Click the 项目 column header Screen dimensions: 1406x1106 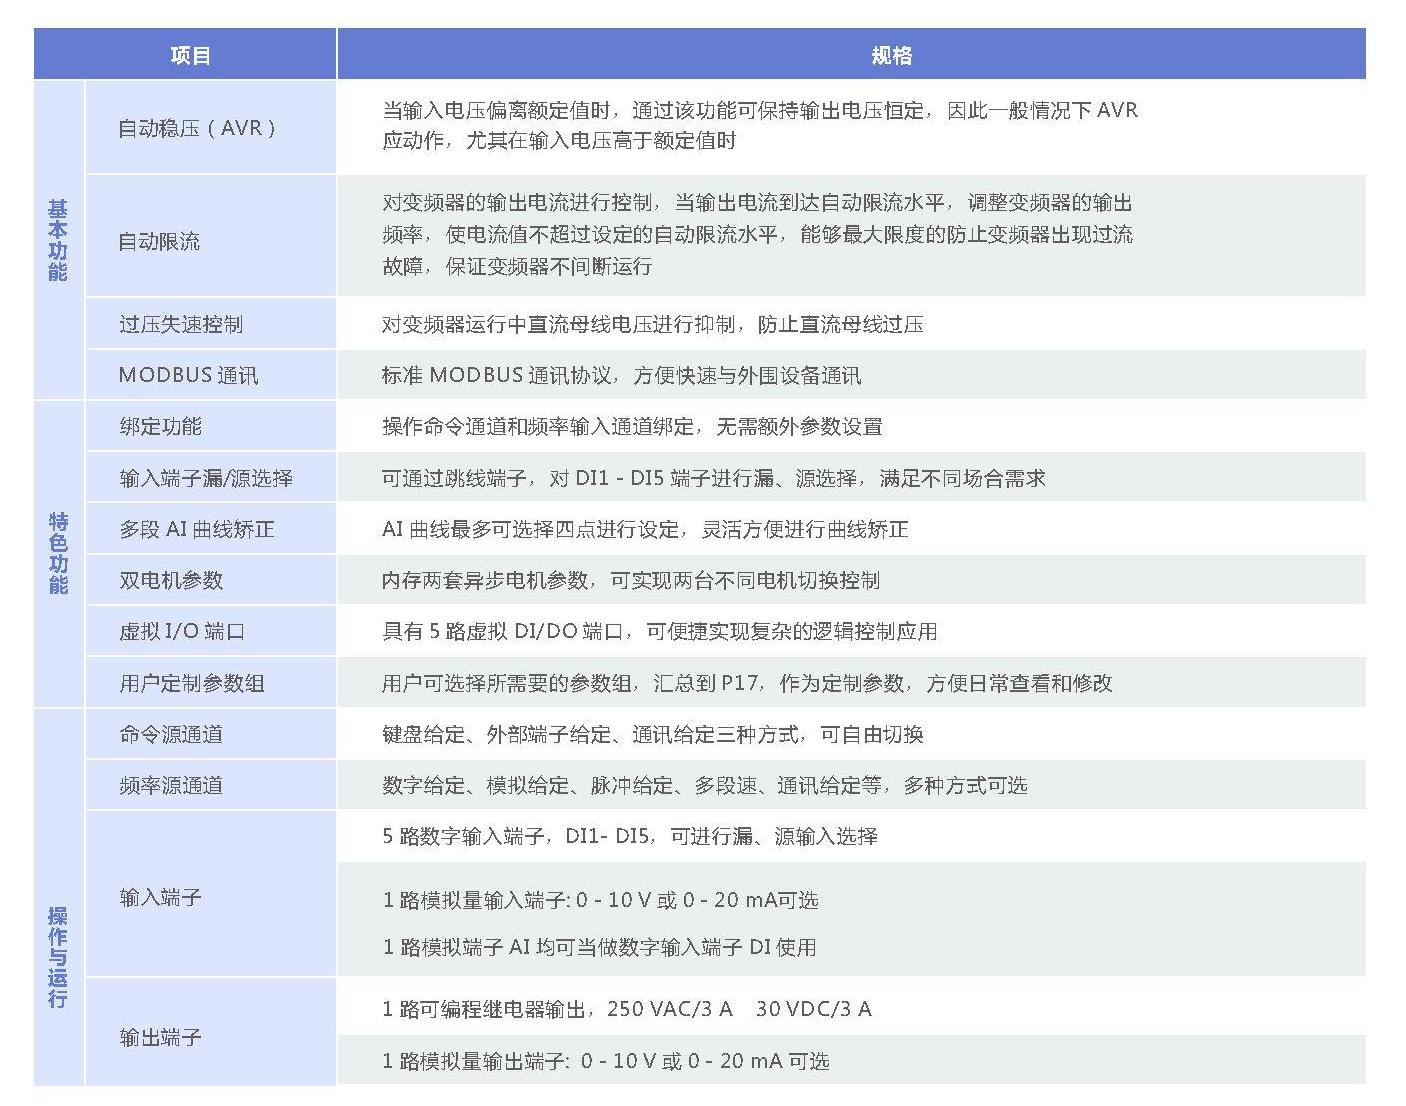pyautogui.click(x=190, y=55)
